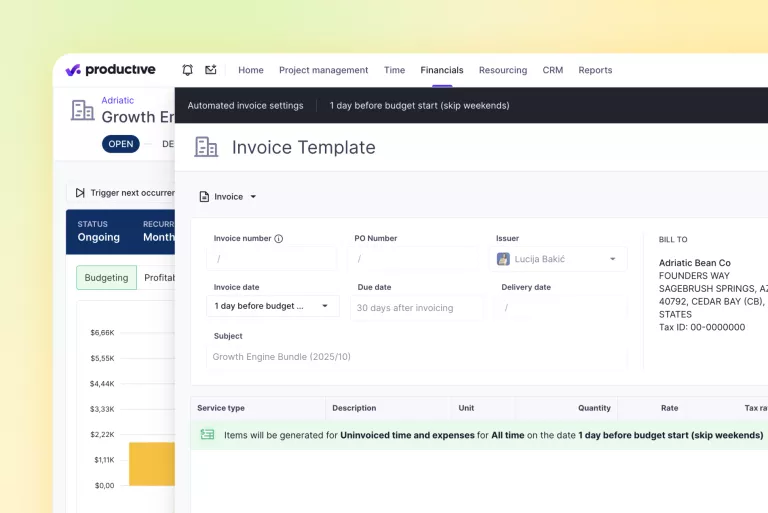Click the Trigger next occurrence play icon
Image resolution: width=768 pixels, height=513 pixels.
click(x=80, y=193)
